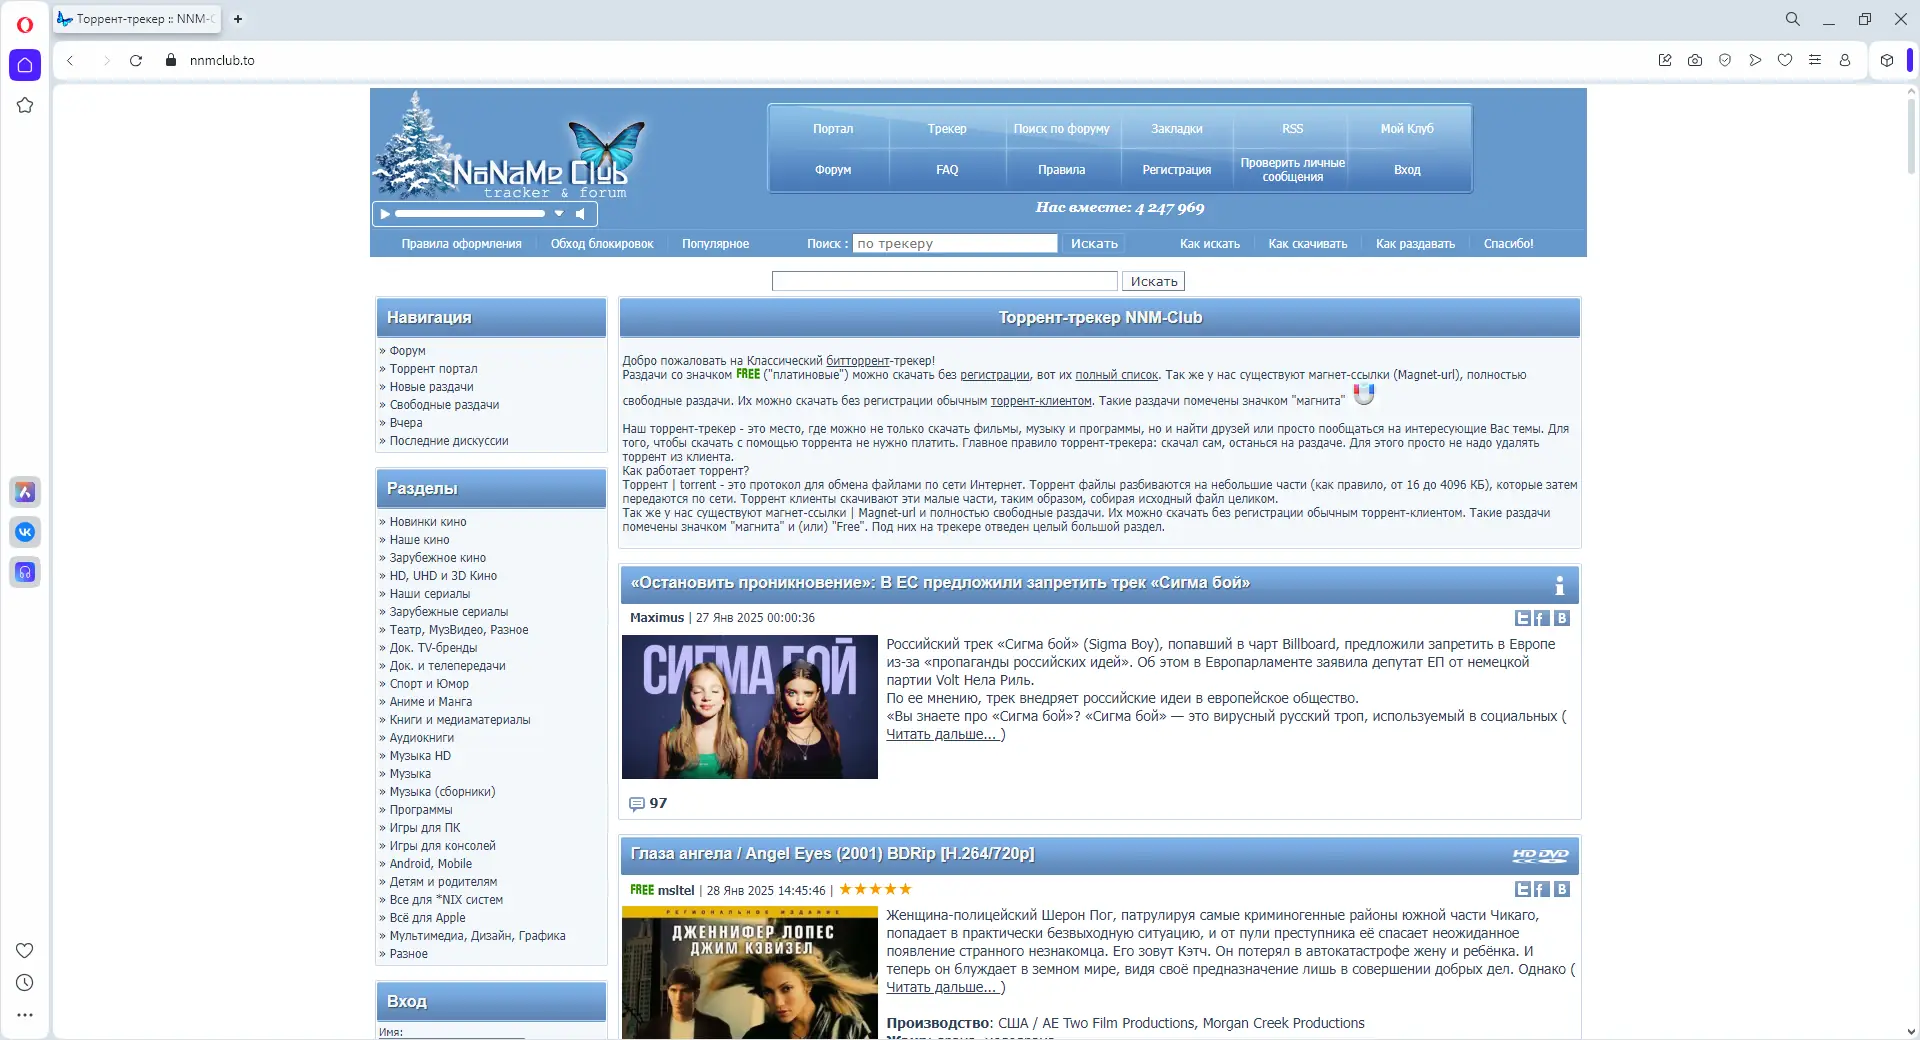Open the Портал menu item
Screen dimensions: 1920x1040
click(x=833, y=129)
